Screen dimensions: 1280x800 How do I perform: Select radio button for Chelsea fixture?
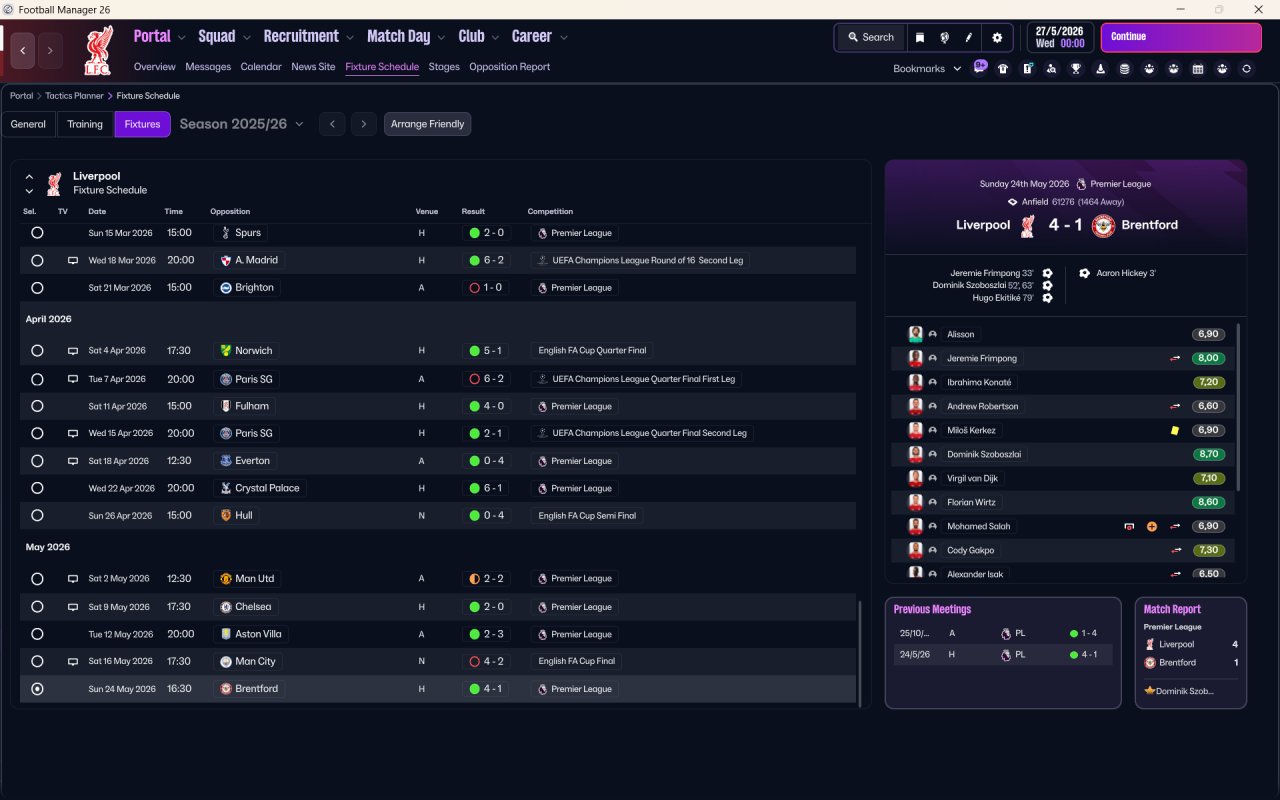37,607
